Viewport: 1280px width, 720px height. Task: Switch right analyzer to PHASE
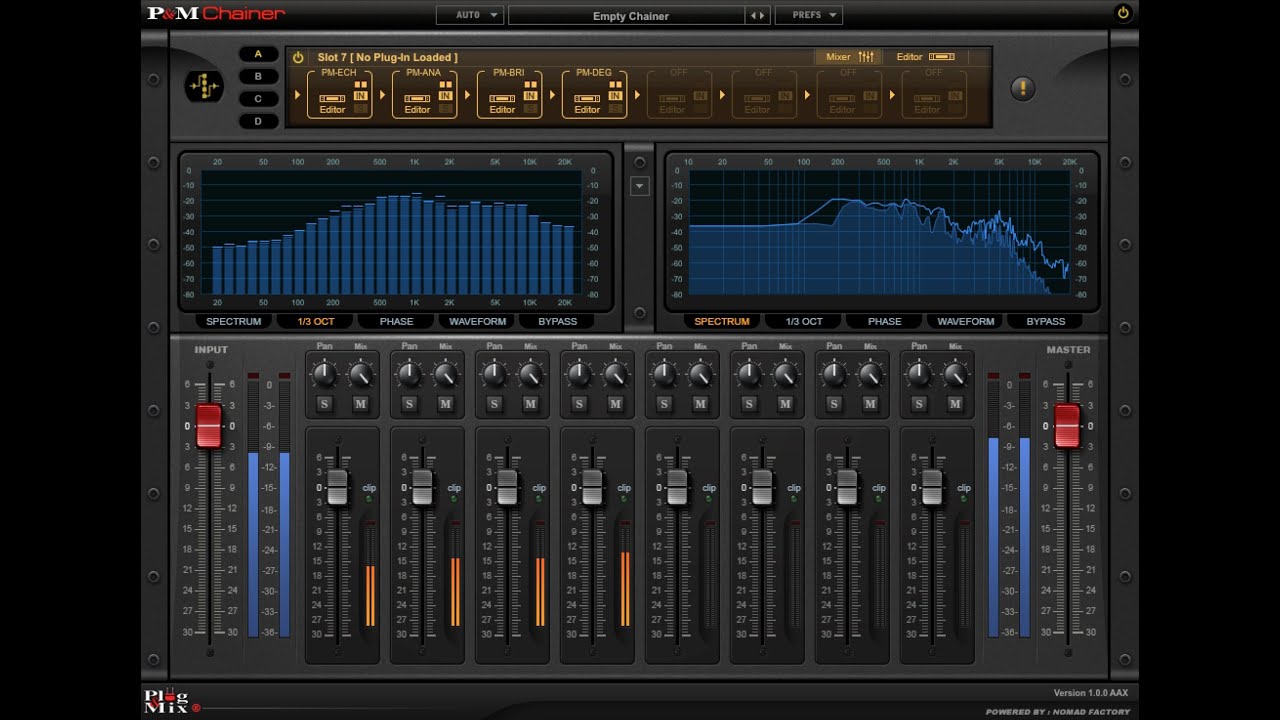click(884, 321)
